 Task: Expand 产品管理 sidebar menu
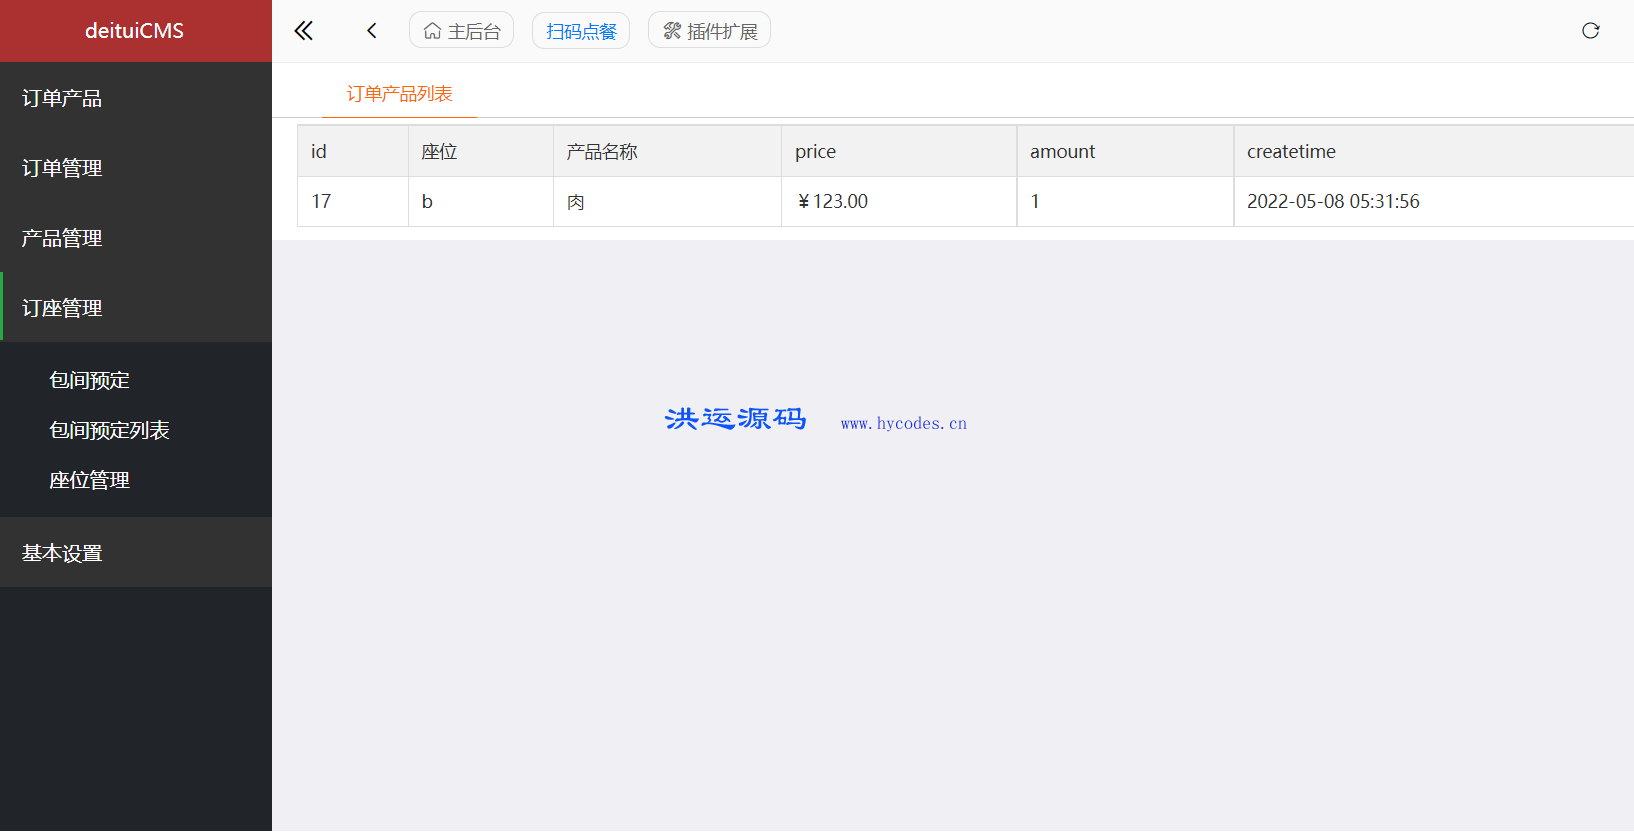pos(136,238)
